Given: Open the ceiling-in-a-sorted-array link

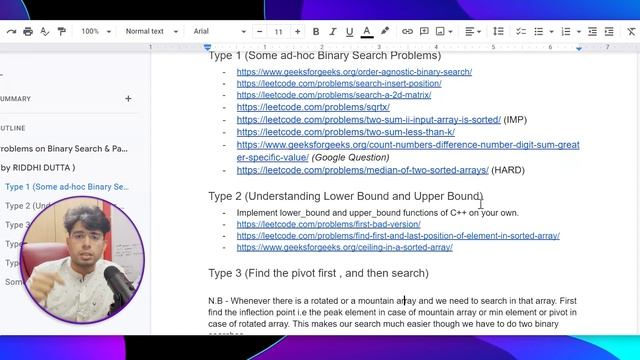Looking at the screenshot, I should coord(344,247).
